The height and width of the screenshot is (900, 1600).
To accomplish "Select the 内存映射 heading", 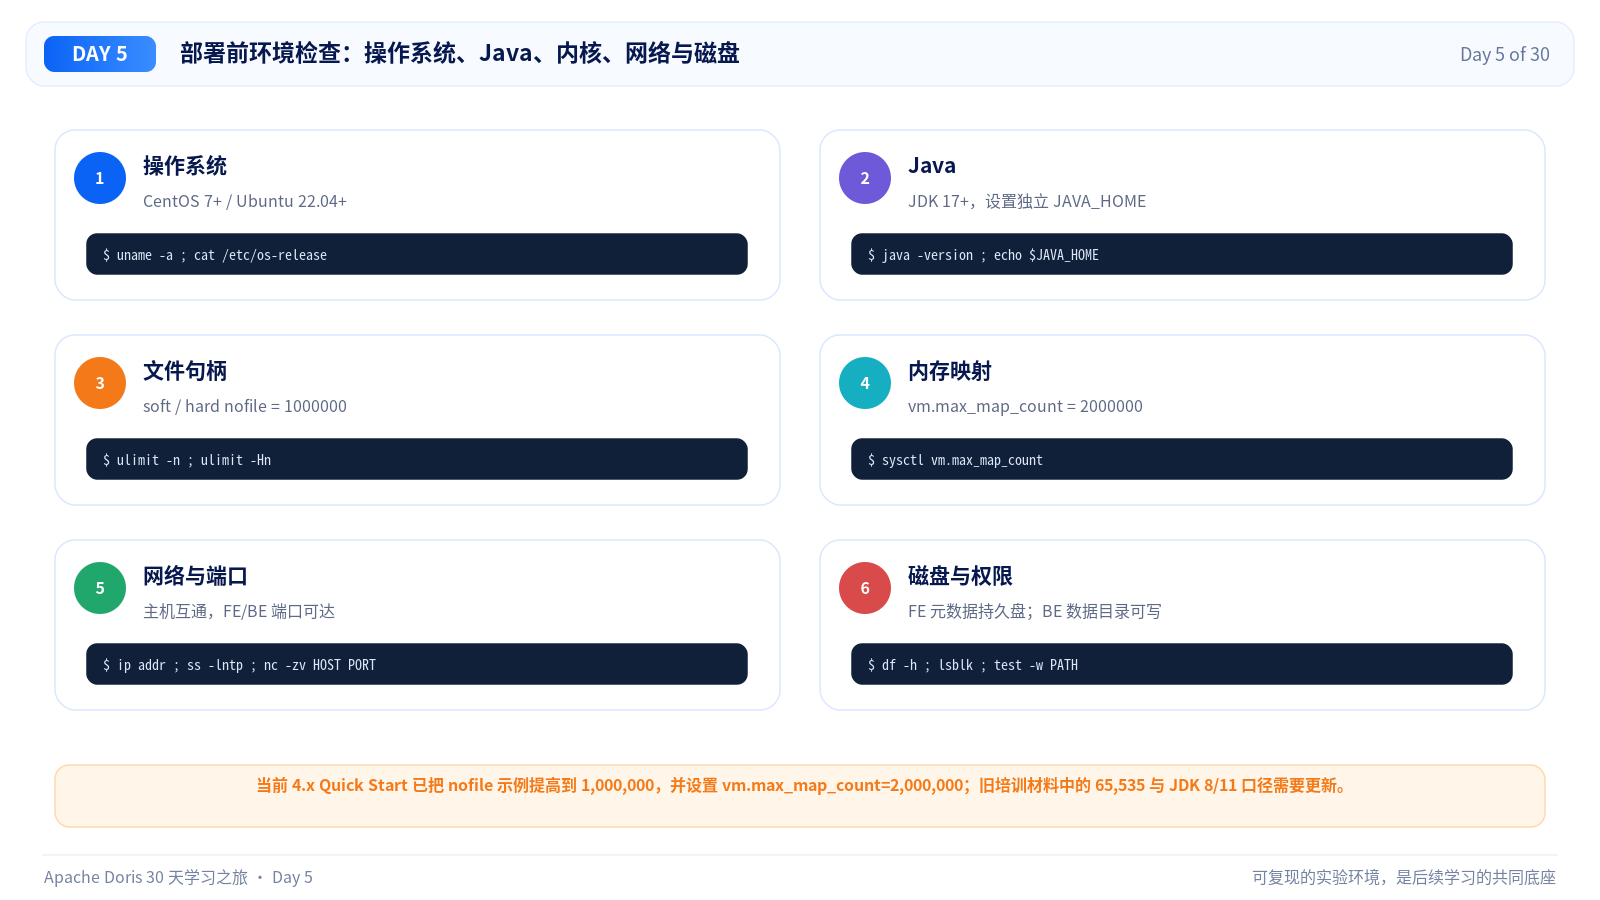I will tap(950, 371).
